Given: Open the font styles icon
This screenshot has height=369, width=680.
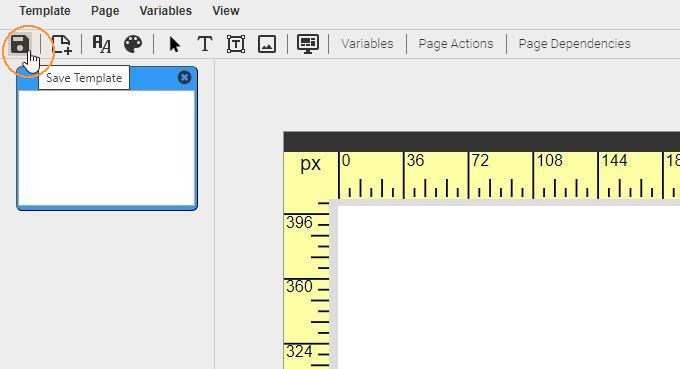Looking at the screenshot, I should pyautogui.click(x=101, y=44).
